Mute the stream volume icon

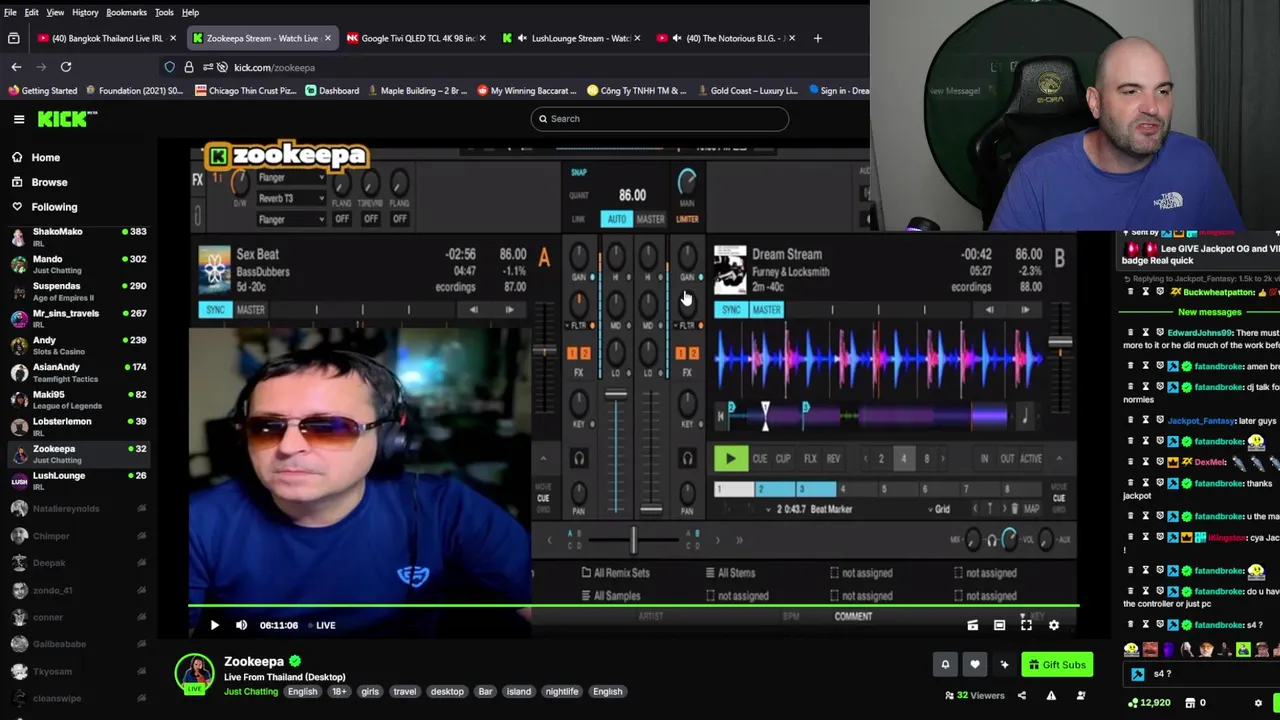(x=241, y=625)
